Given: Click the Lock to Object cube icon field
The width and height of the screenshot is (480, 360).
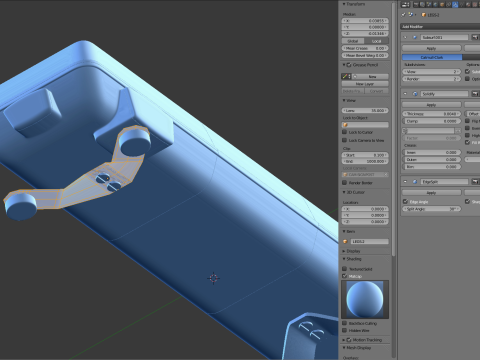Looking at the screenshot, I should [365, 125].
